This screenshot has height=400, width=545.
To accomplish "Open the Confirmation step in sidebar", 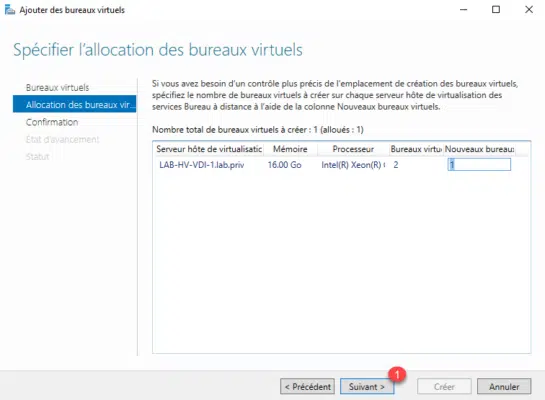I will coord(52,122).
